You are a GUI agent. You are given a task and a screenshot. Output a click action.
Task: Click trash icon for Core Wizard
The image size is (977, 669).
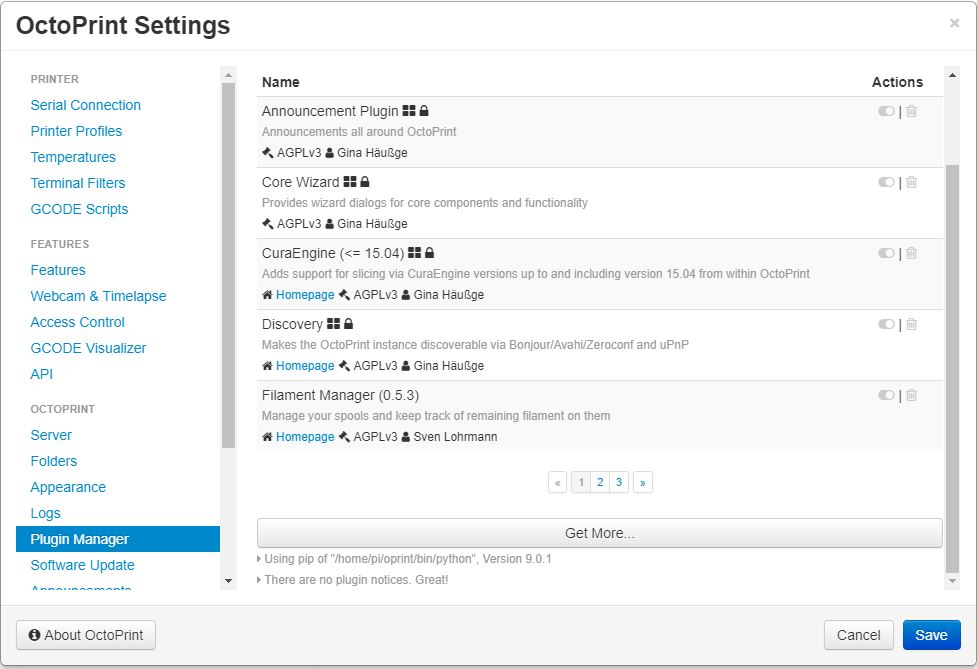coord(912,182)
